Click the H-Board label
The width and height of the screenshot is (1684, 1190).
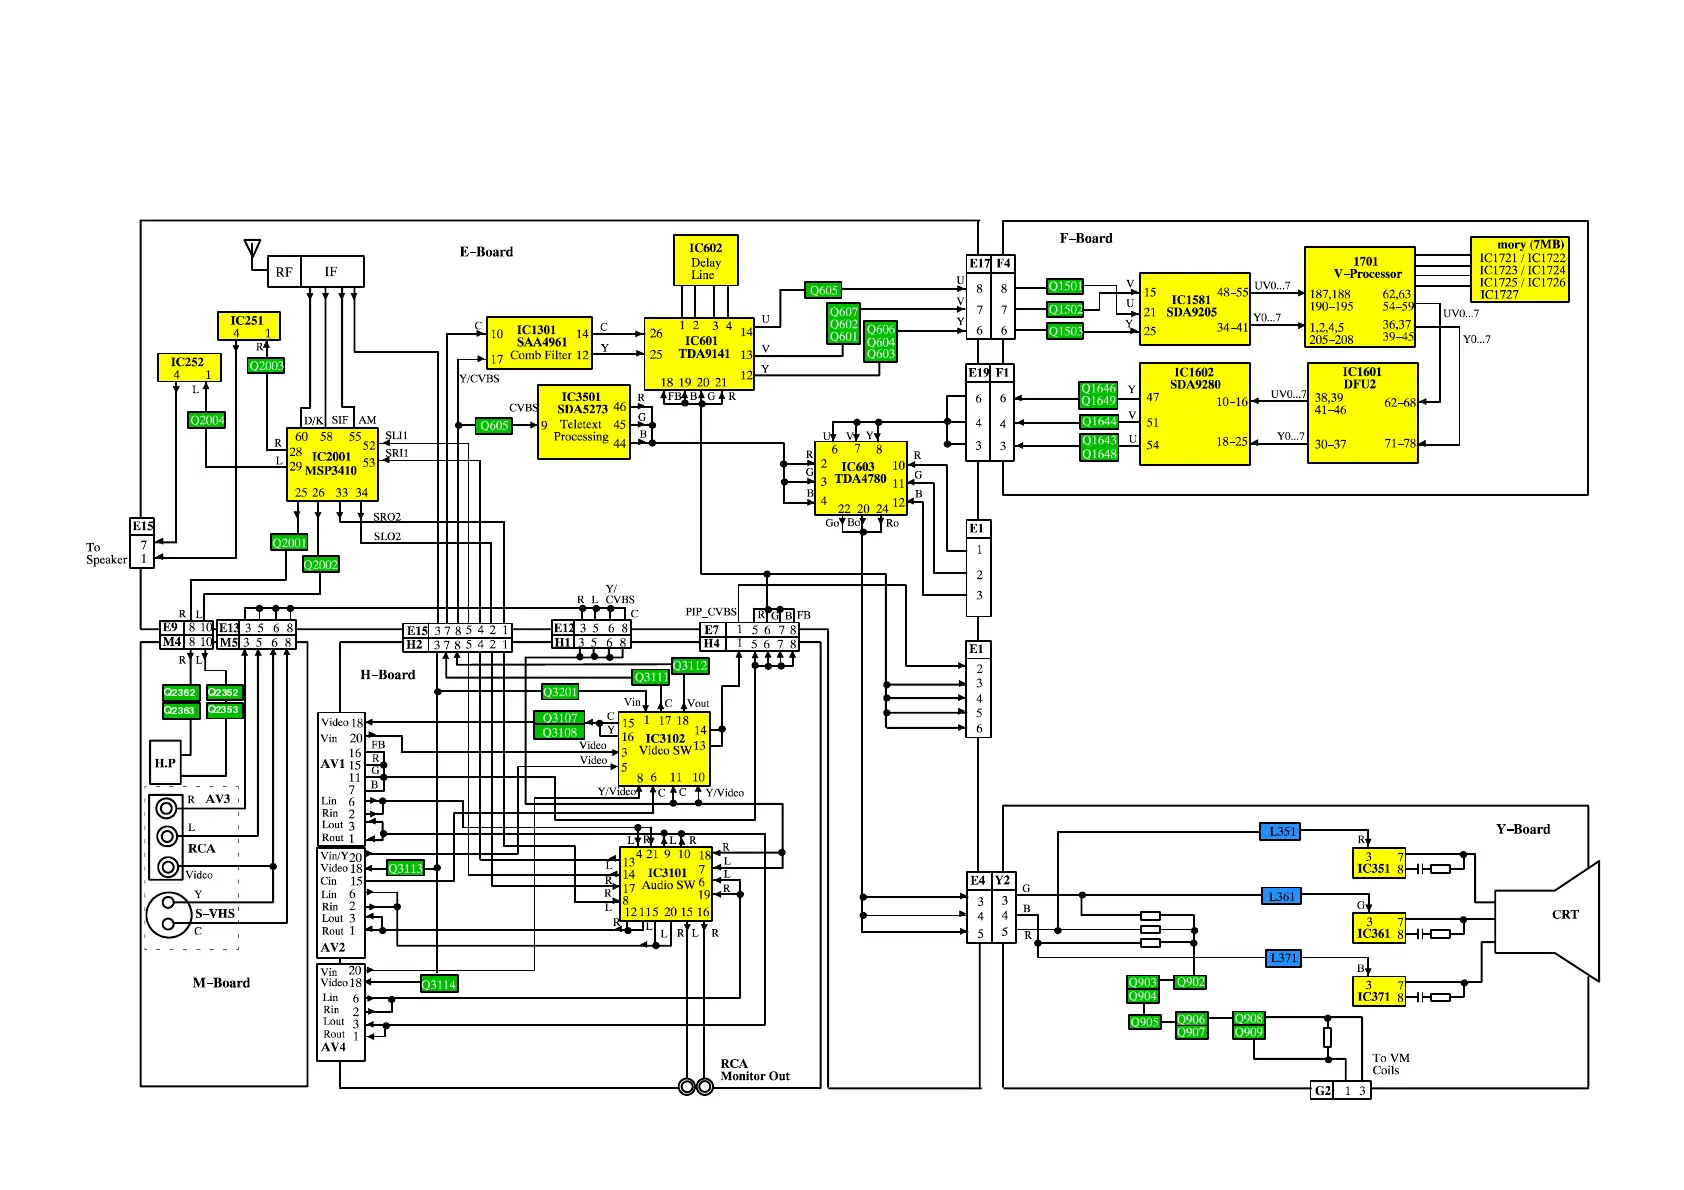388,675
